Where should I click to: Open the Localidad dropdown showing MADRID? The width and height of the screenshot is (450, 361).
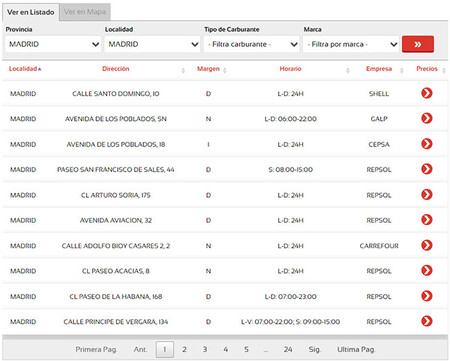(152, 44)
